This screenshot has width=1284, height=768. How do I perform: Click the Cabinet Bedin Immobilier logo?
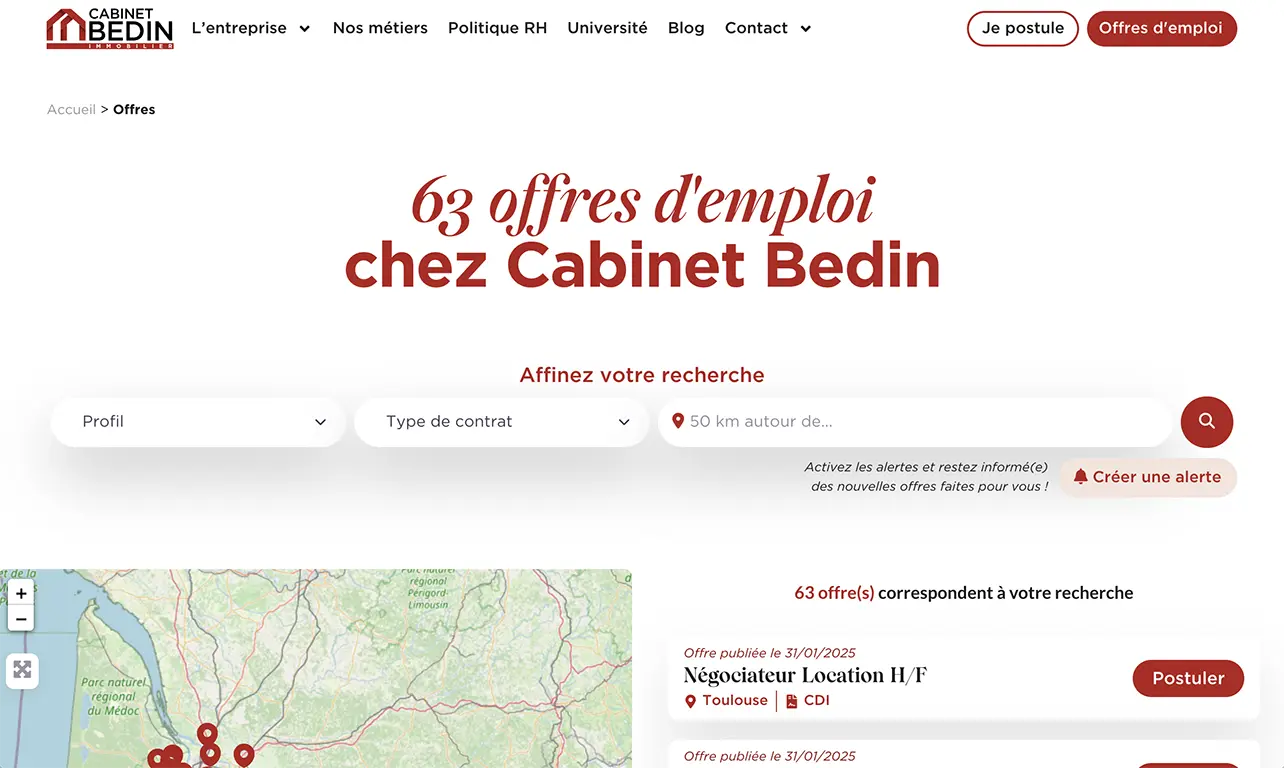[110, 28]
